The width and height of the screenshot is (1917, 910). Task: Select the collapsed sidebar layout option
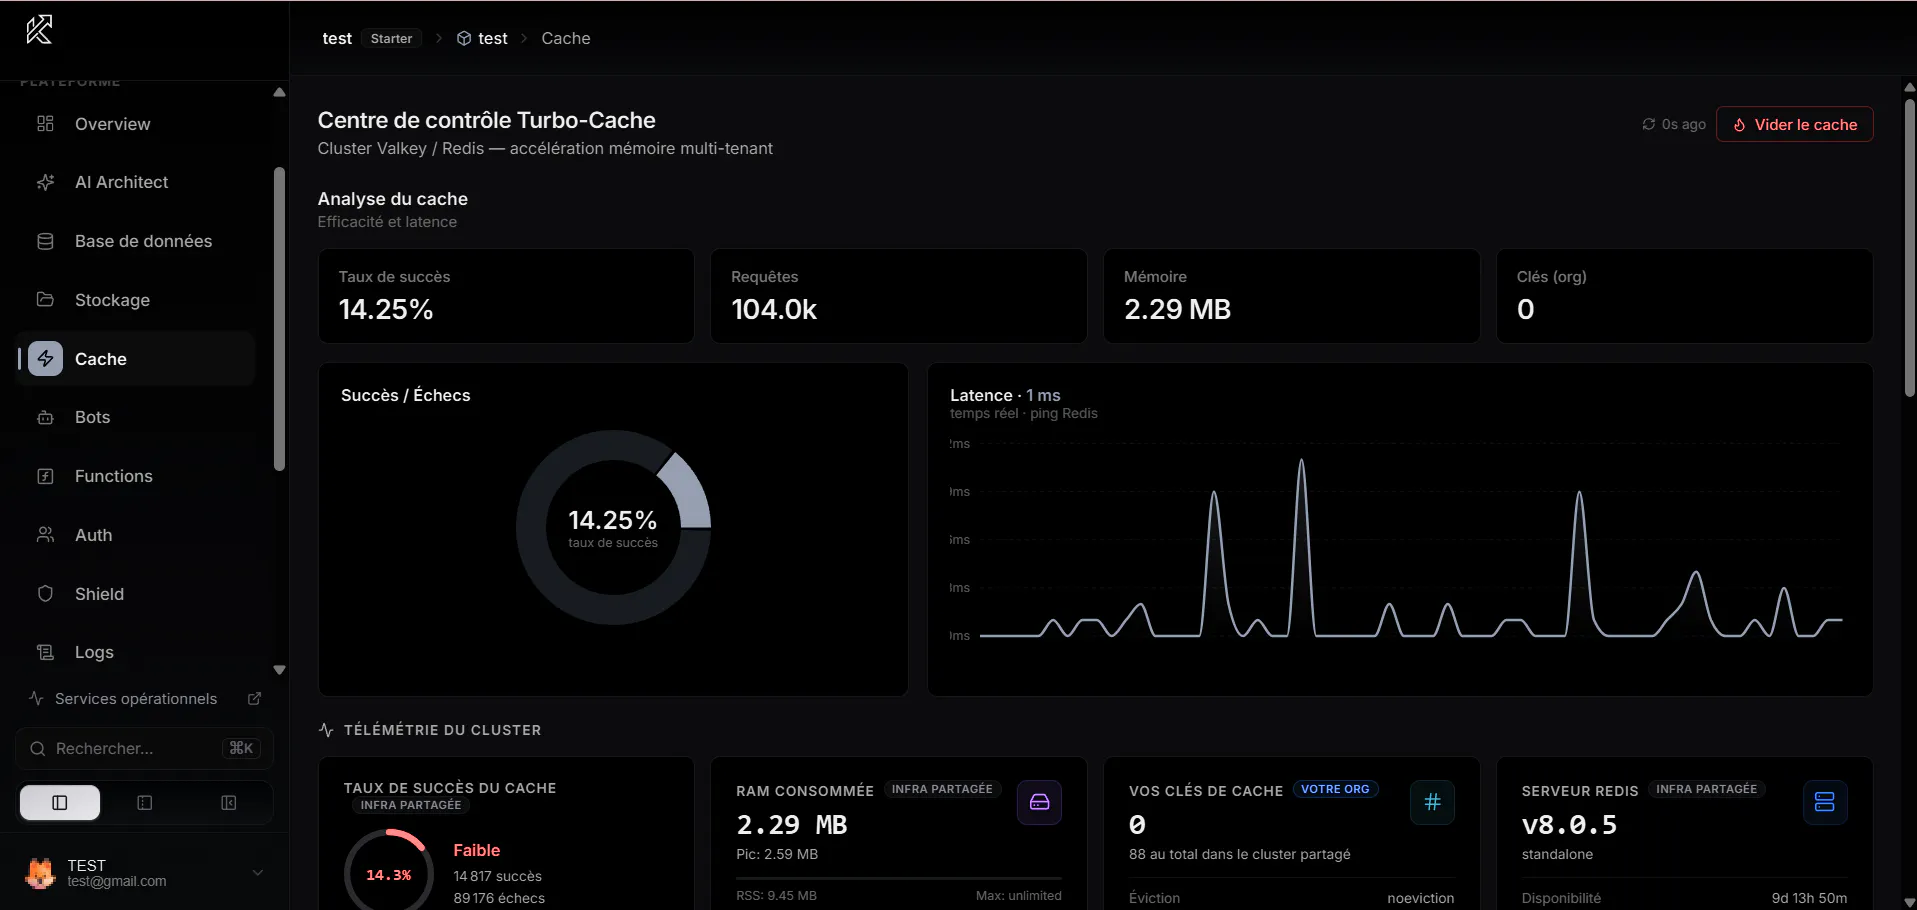(x=228, y=803)
